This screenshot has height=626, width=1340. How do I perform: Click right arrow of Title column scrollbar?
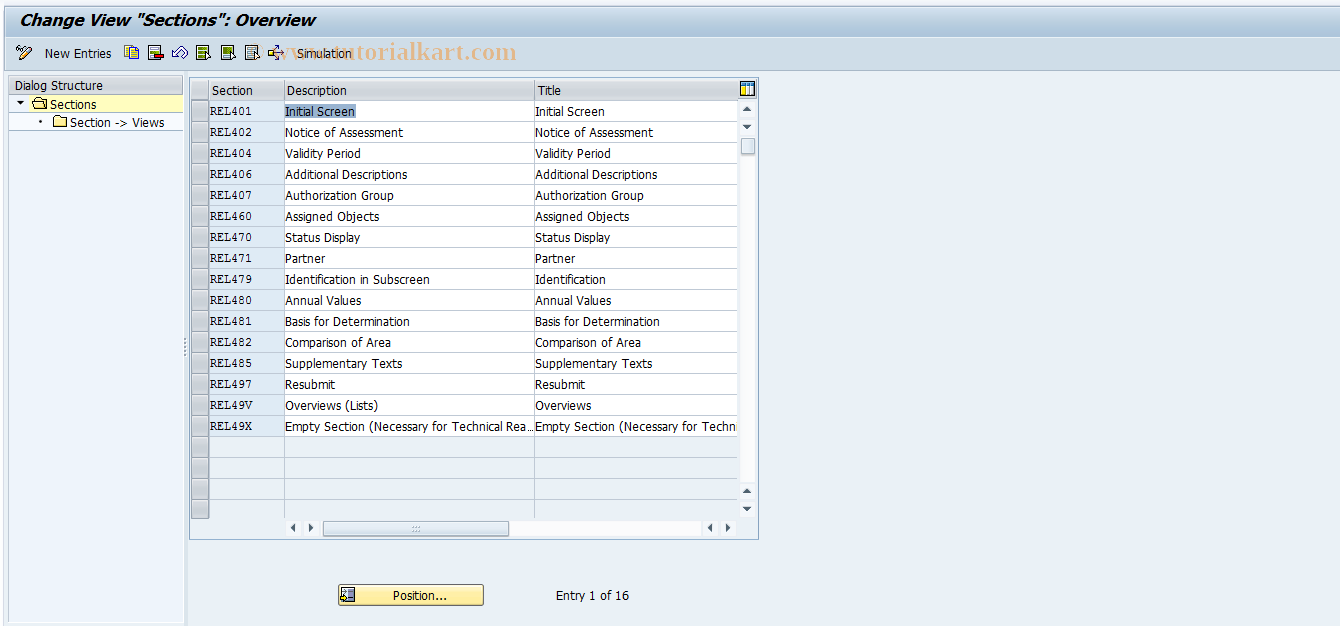point(728,528)
